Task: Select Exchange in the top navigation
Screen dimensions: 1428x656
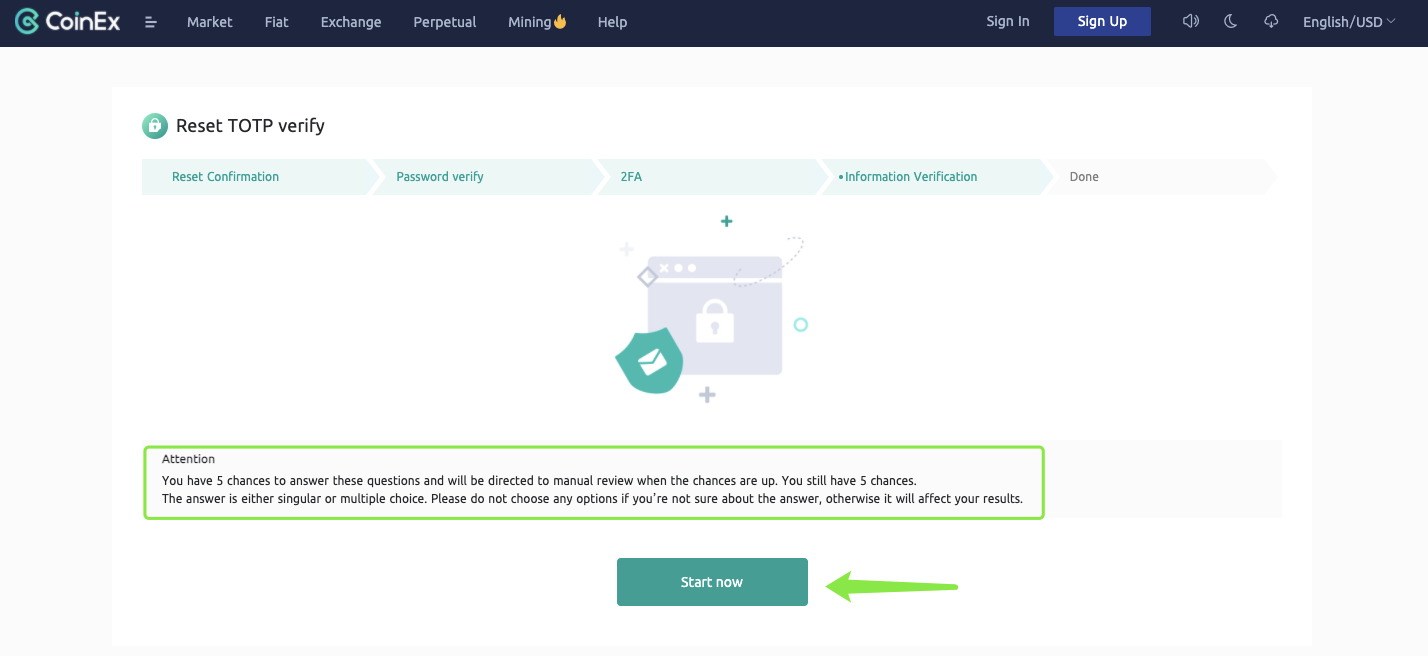Action: pos(351,22)
